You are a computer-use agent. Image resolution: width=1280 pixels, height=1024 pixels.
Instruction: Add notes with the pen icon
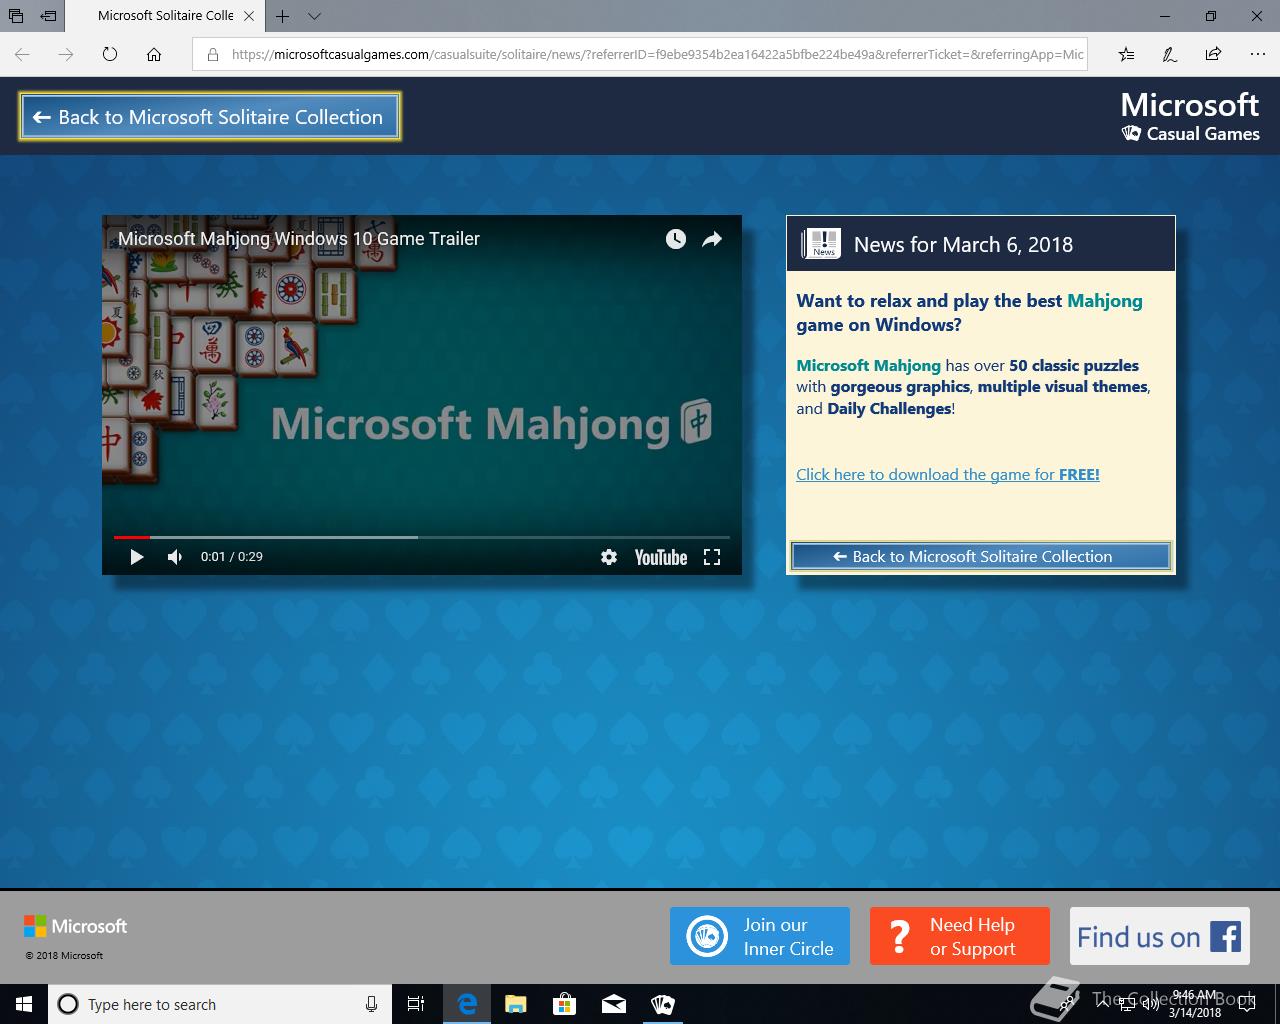1170,54
